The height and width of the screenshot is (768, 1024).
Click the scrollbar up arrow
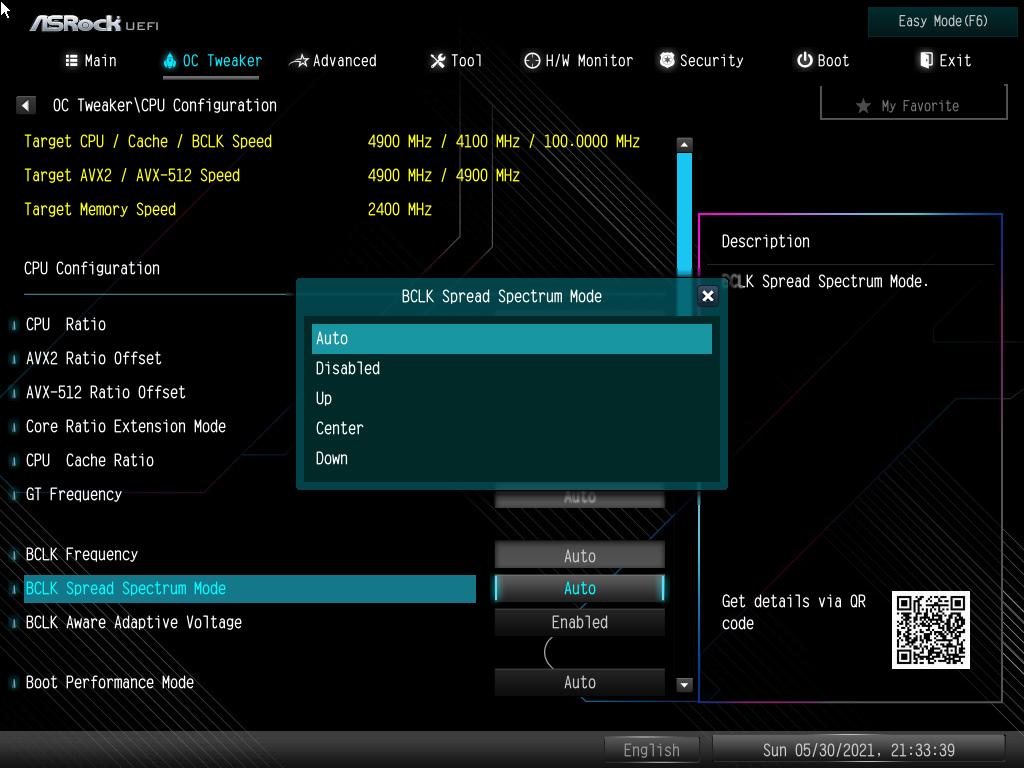(x=684, y=144)
